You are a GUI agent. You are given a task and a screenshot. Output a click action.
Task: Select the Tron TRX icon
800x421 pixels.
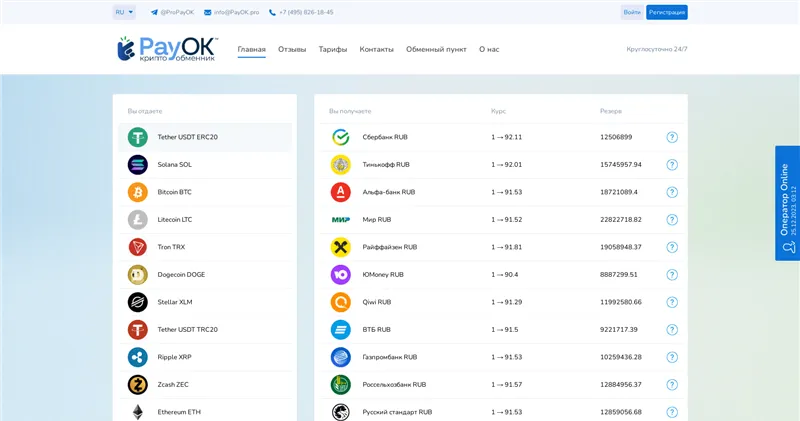coord(138,247)
